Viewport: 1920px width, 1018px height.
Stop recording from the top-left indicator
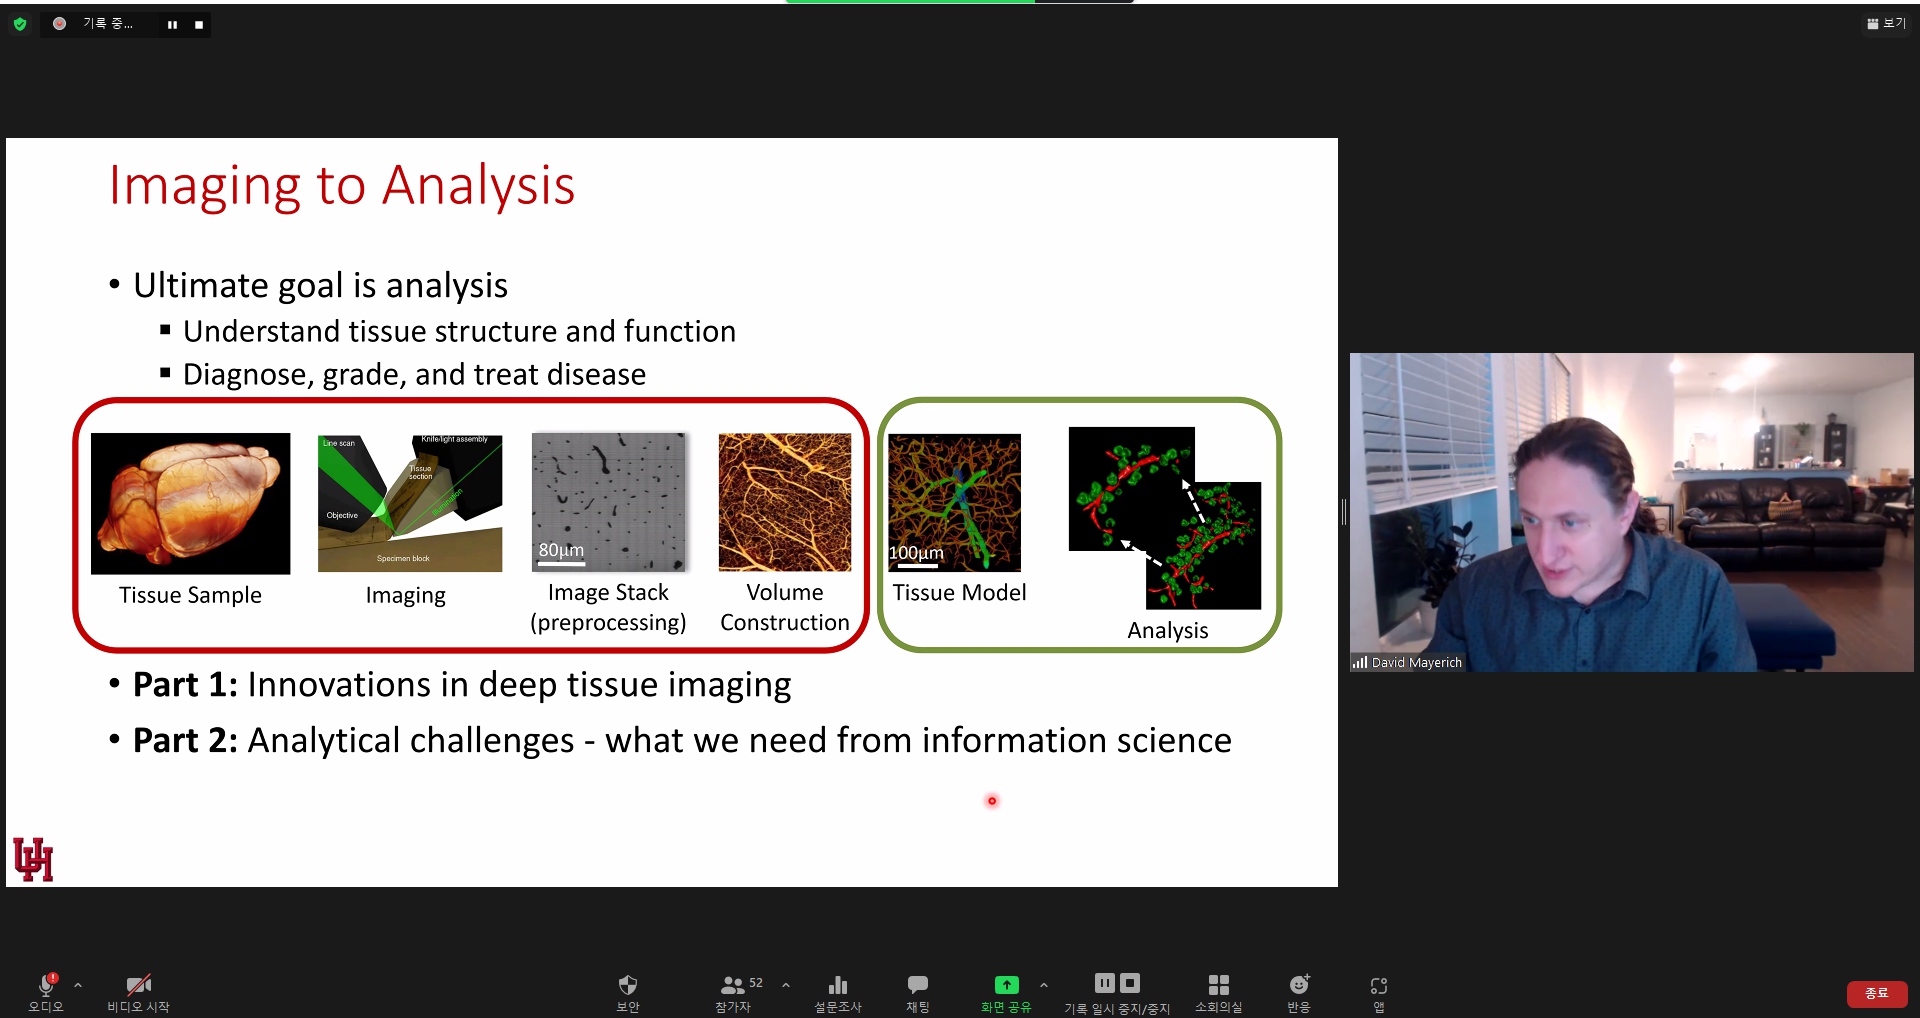tap(199, 25)
